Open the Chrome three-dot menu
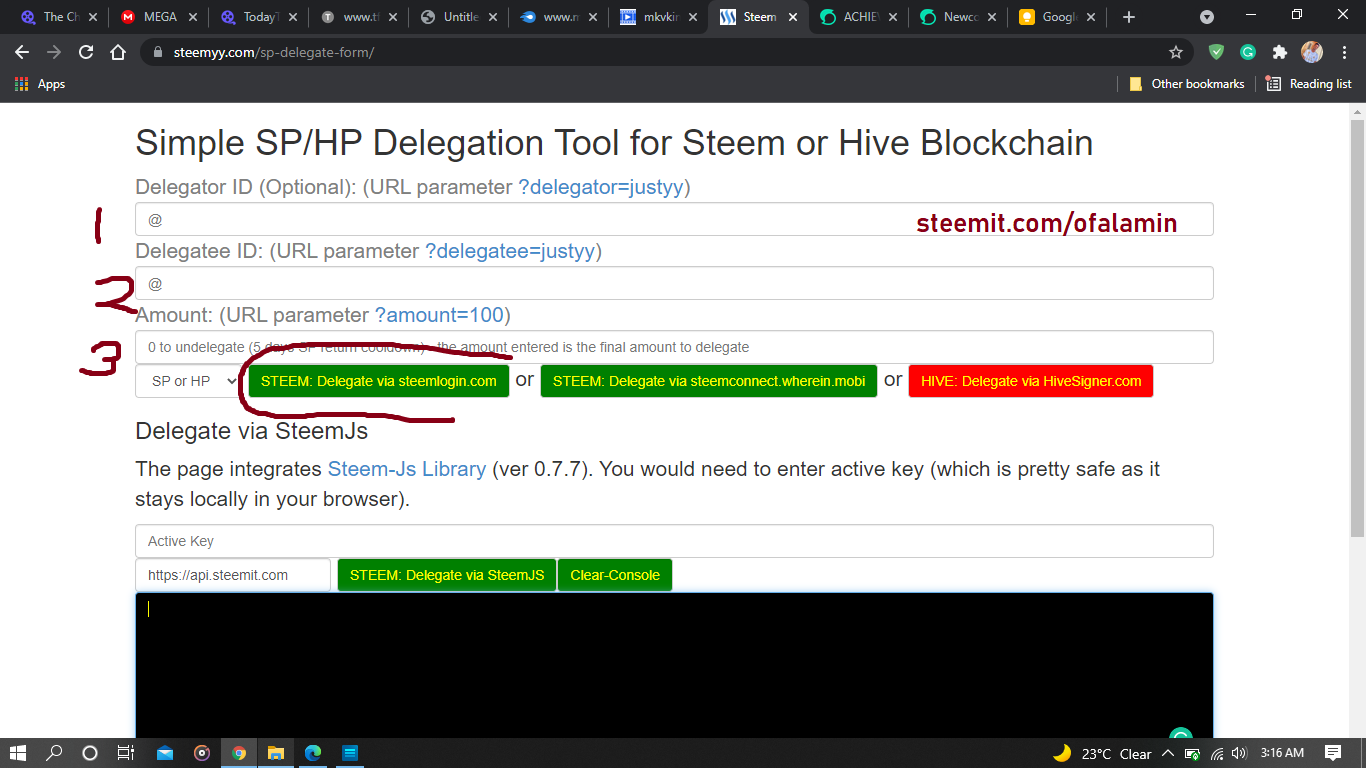The image size is (1366, 768). 1343,52
